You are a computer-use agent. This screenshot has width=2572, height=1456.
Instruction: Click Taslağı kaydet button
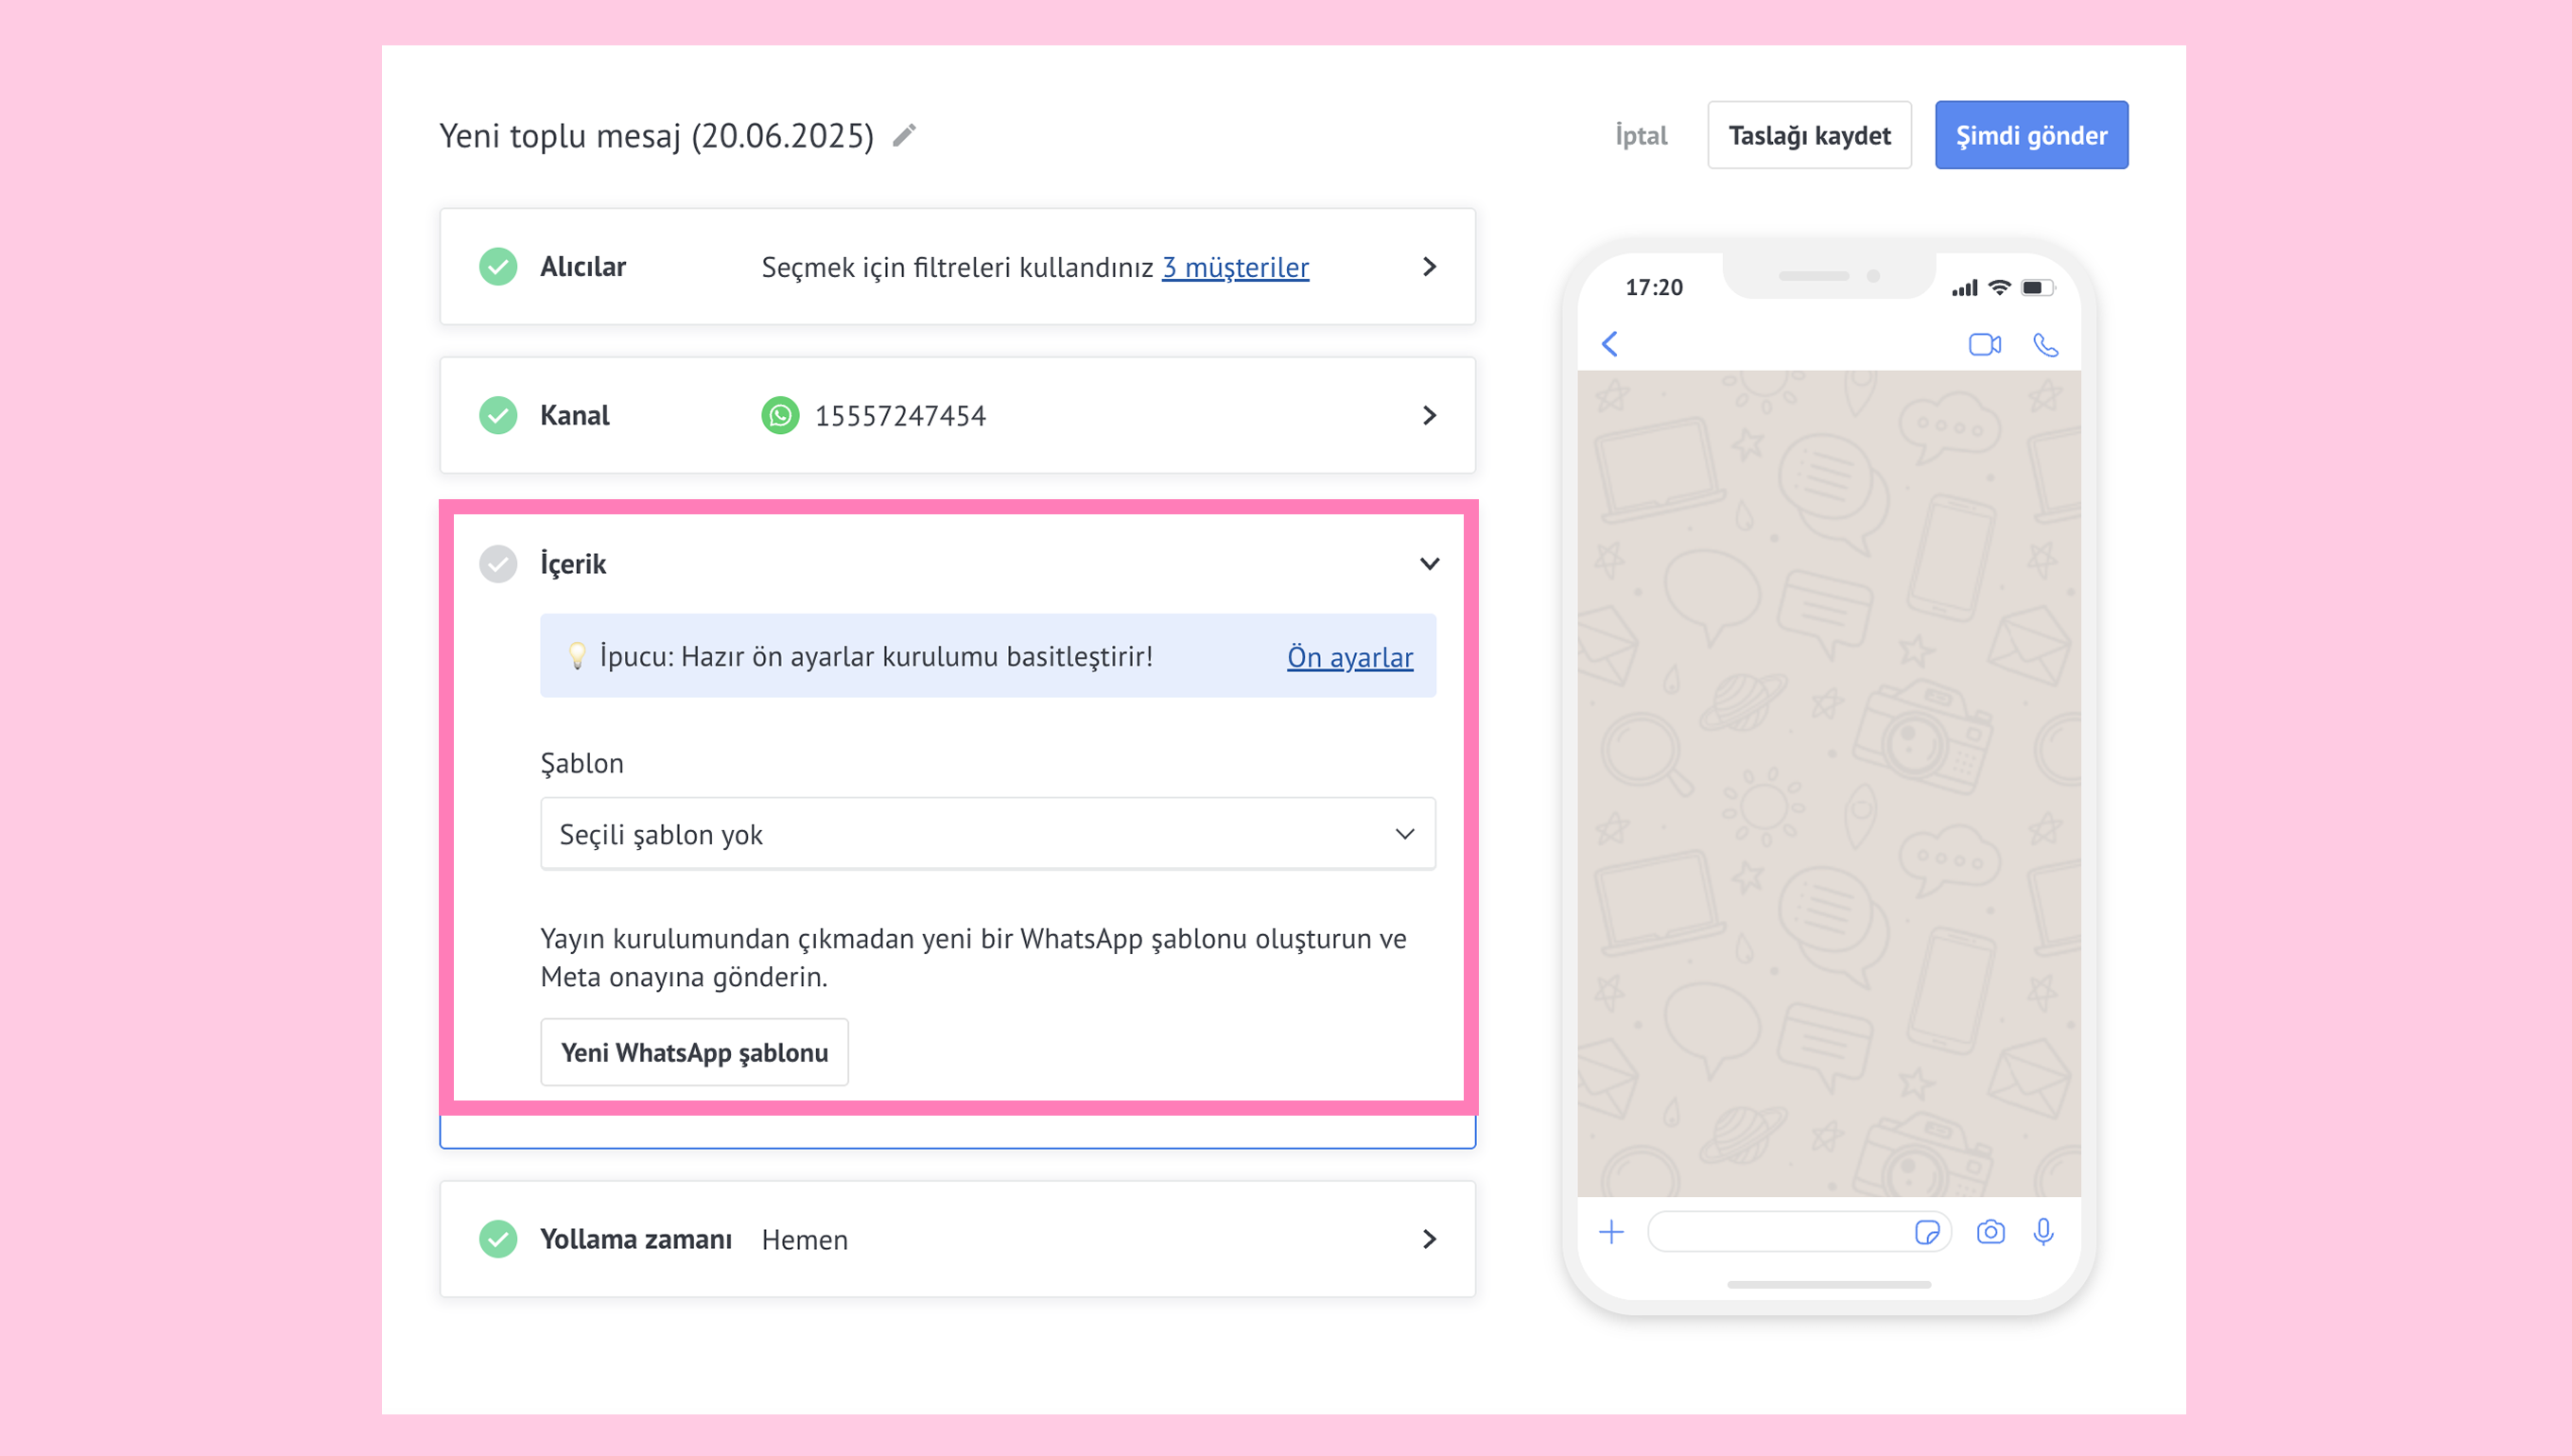tap(1809, 135)
